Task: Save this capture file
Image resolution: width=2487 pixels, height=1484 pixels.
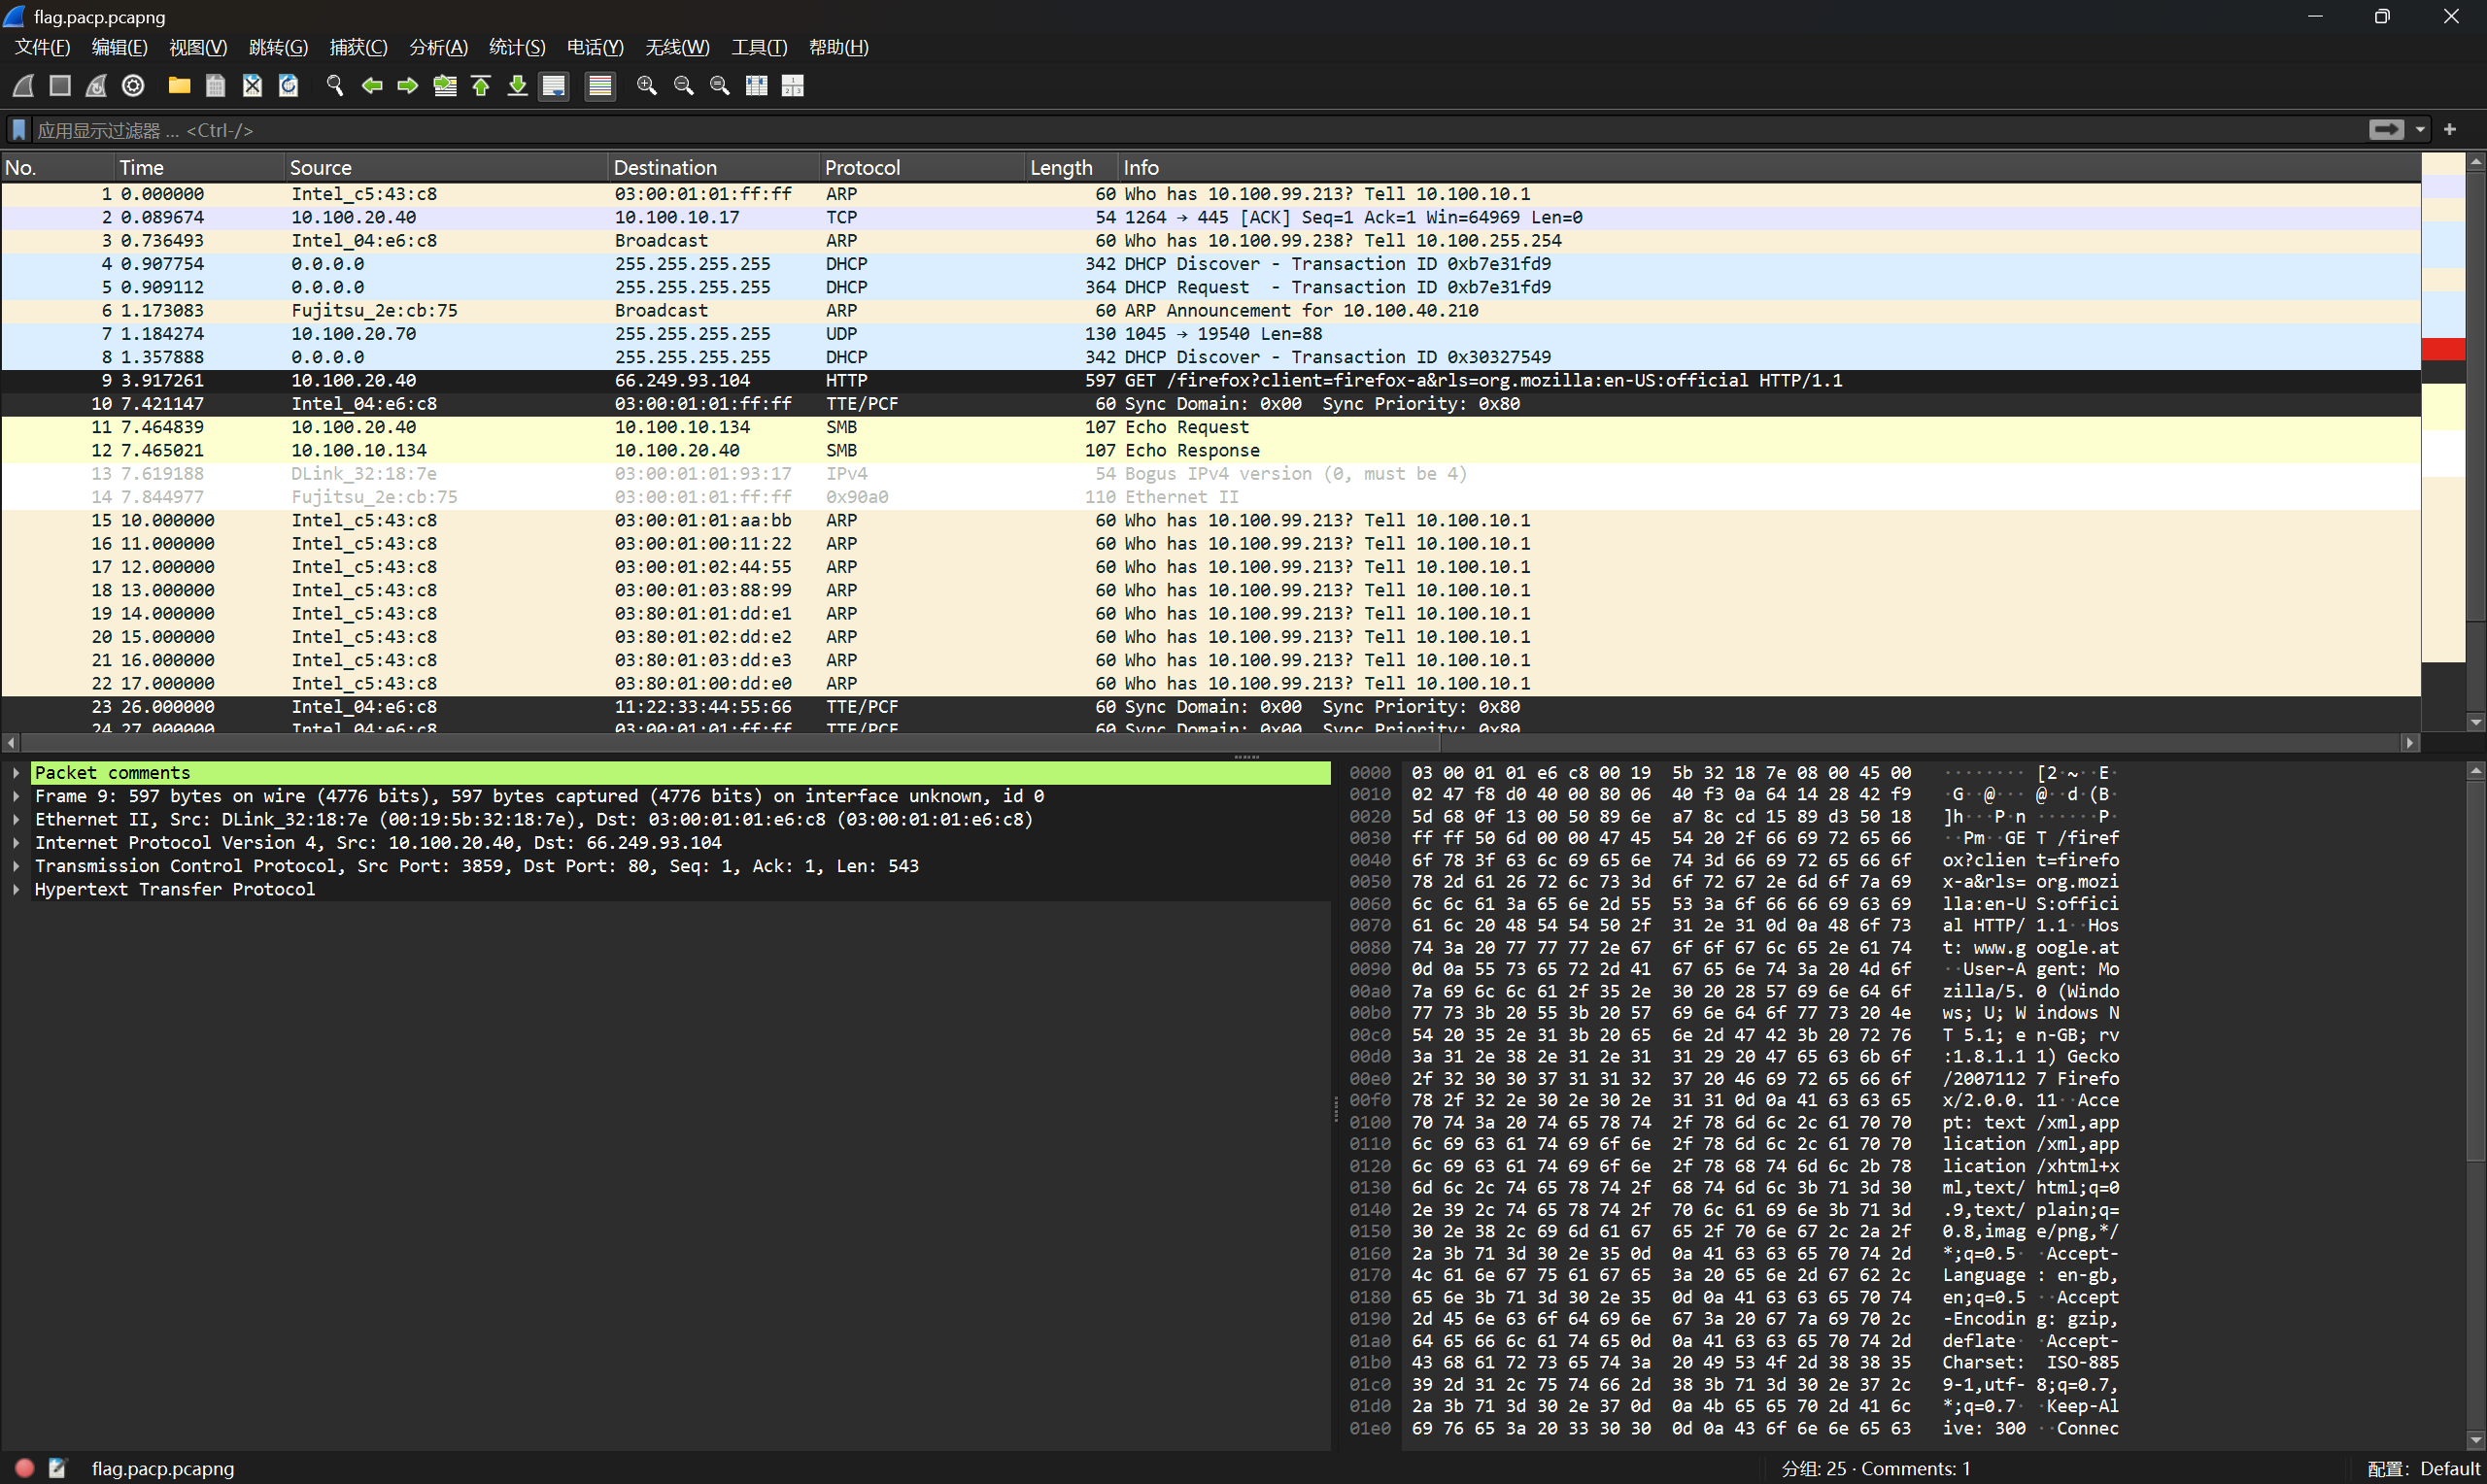Action: pyautogui.click(x=215, y=86)
